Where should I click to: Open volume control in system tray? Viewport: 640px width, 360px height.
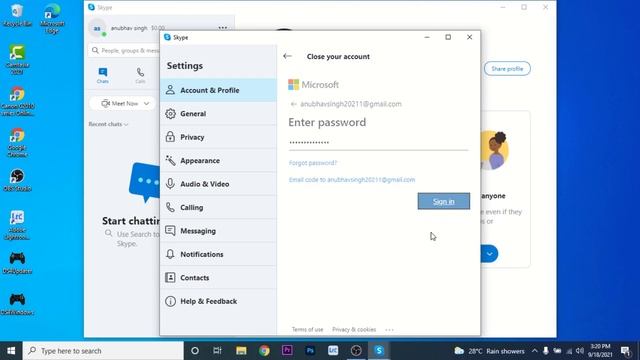pyautogui.click(x=580, y=351)
